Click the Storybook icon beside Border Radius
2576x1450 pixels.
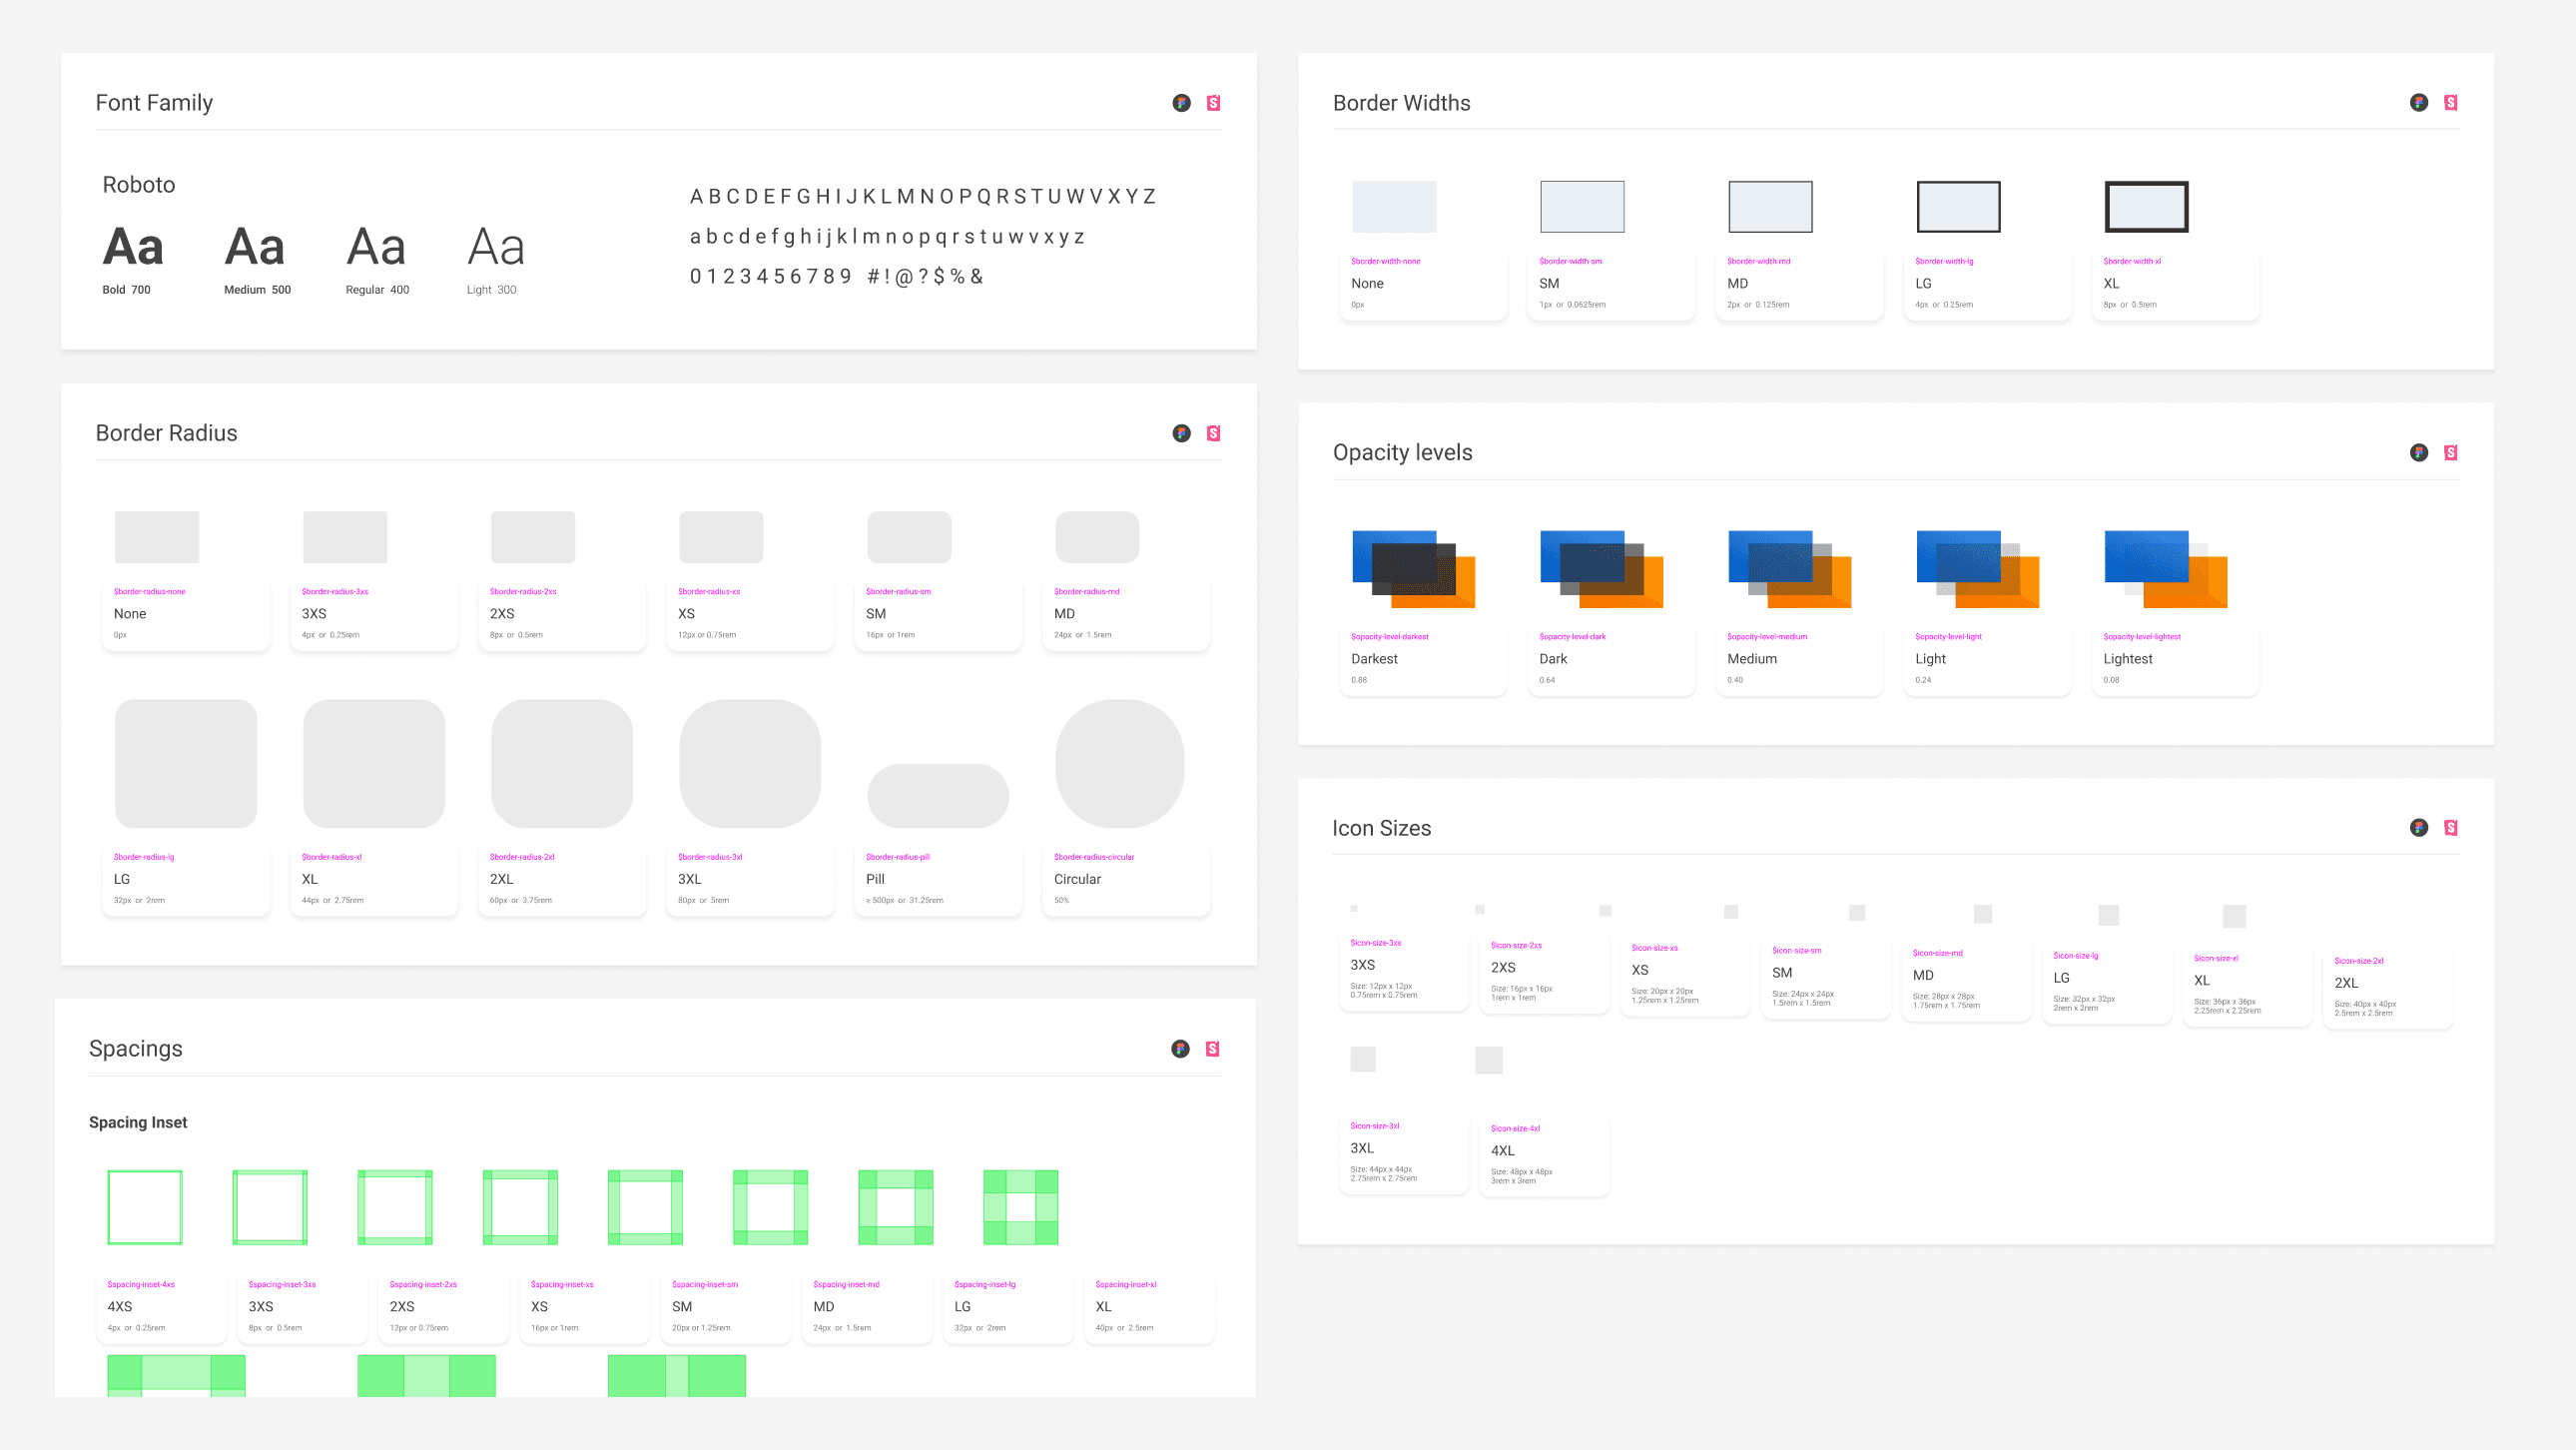(1213, 433)
